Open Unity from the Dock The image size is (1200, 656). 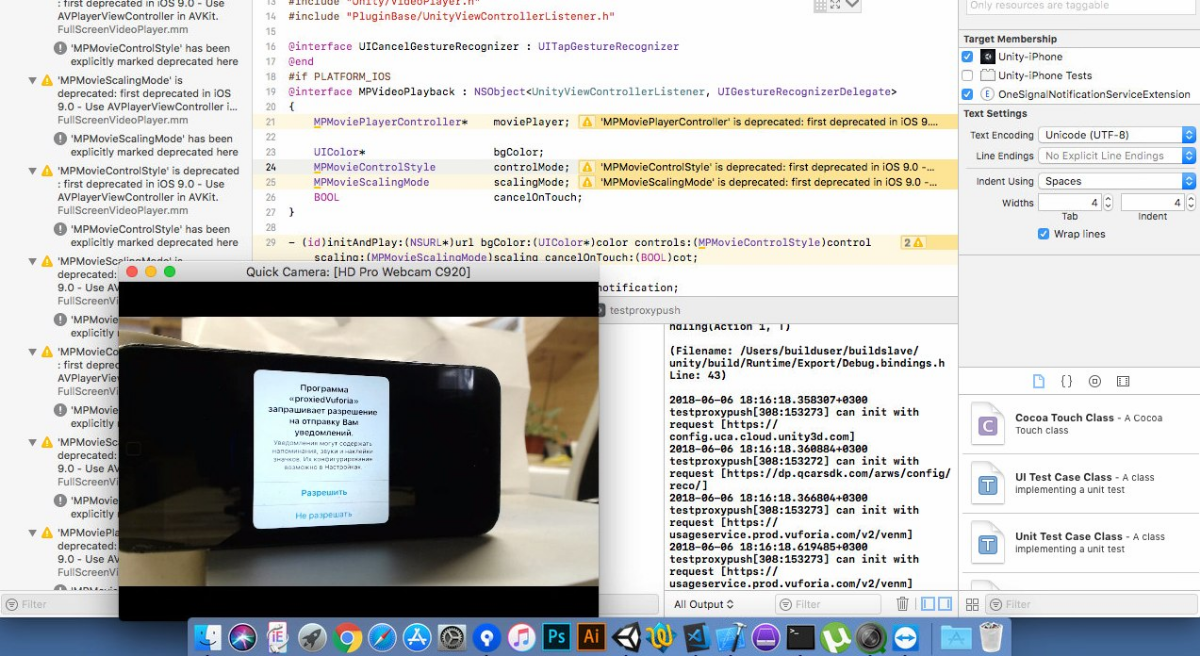pos(627,636)
